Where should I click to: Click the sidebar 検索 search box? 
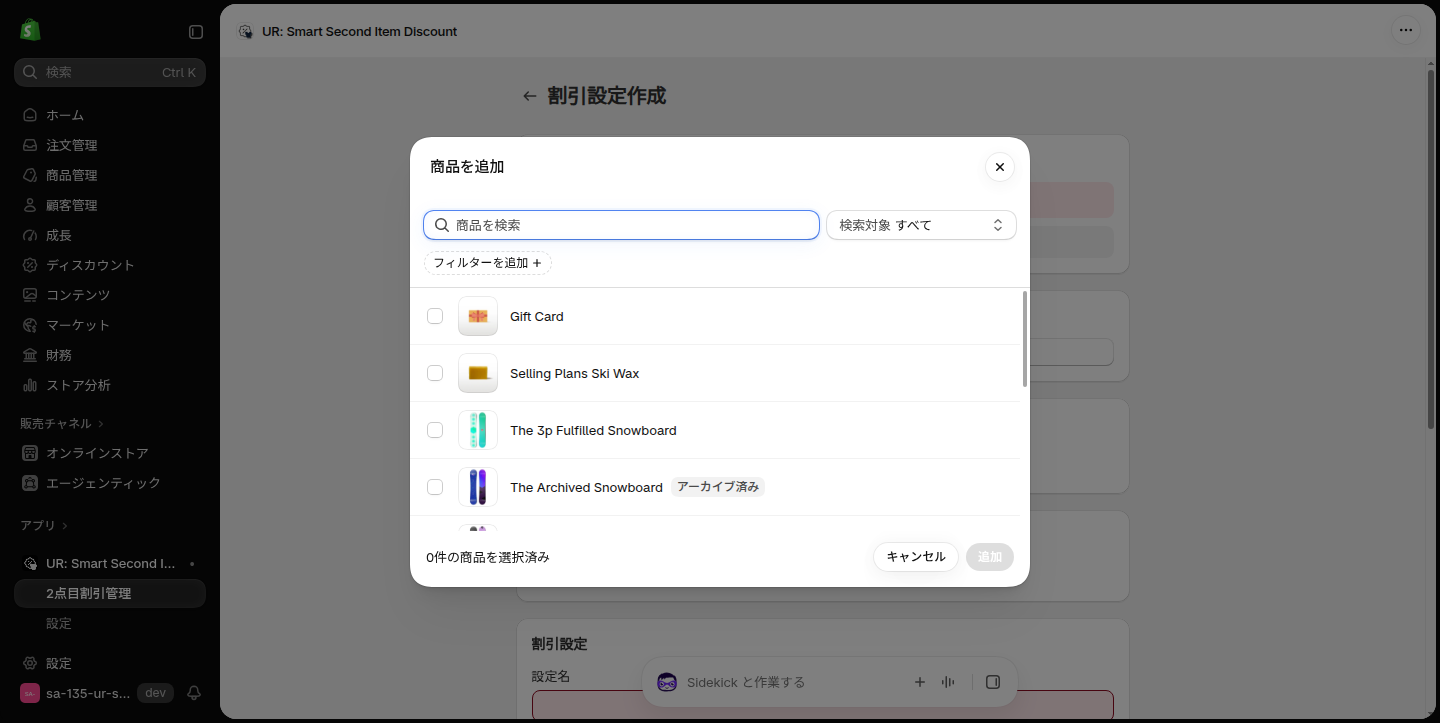pyautogui.click(x=110, y=72)
